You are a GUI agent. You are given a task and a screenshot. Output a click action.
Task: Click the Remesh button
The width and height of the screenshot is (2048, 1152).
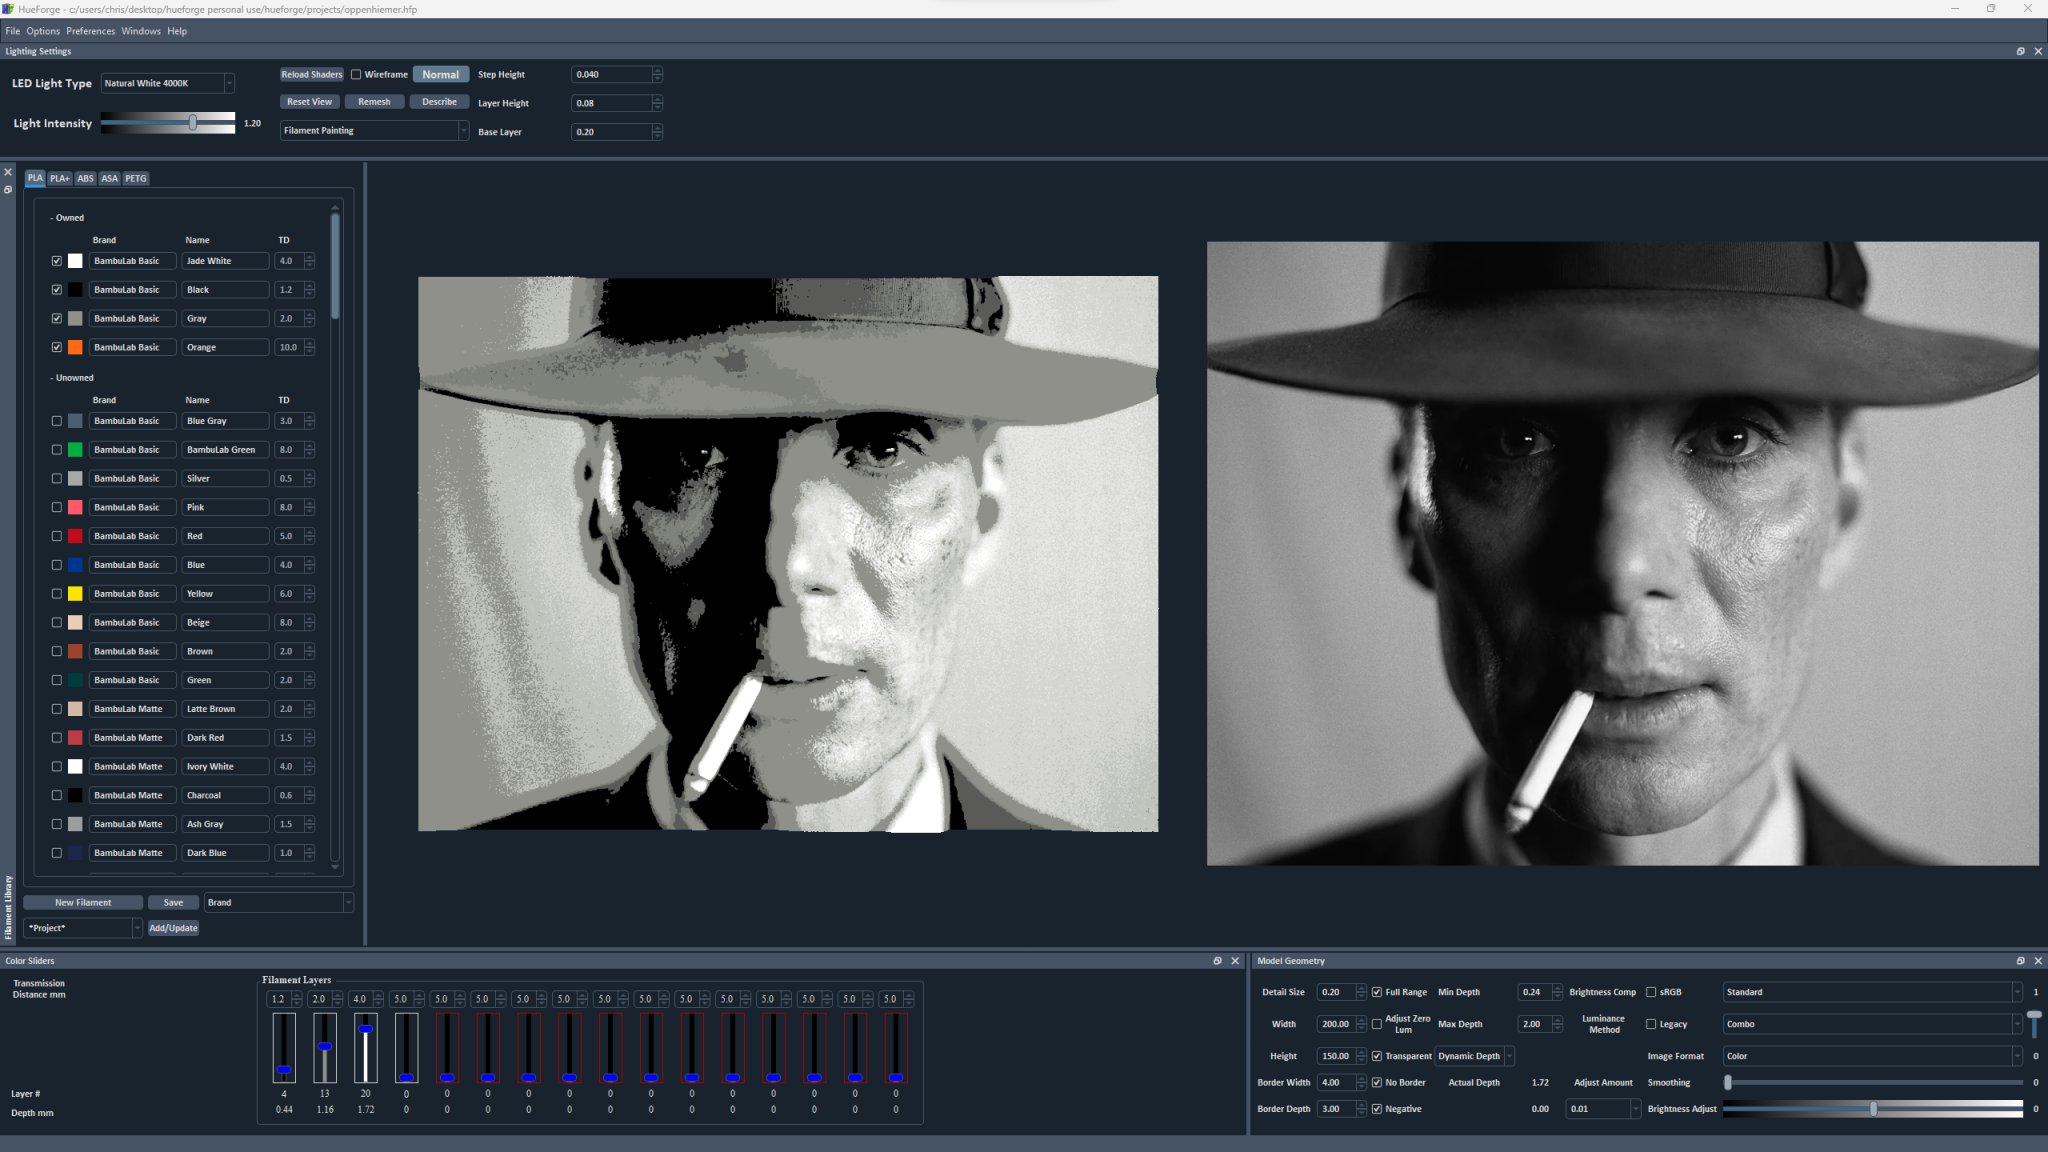[x=374, y=102]
